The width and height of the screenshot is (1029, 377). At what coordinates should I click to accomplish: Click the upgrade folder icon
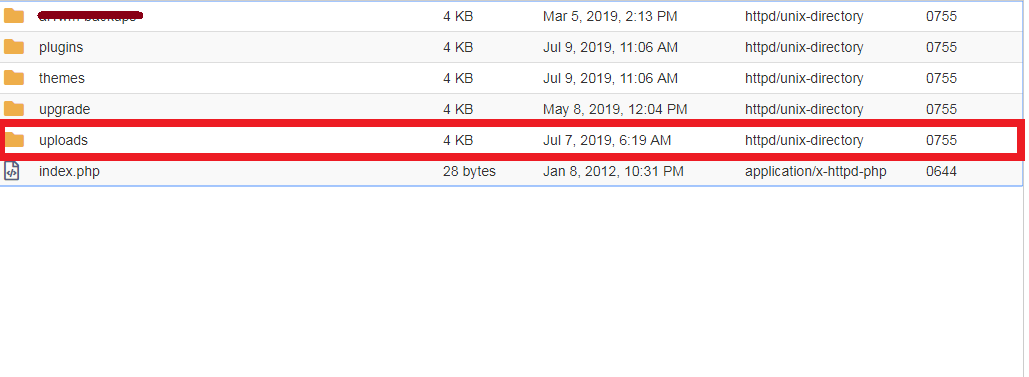[x=14, y=108]
